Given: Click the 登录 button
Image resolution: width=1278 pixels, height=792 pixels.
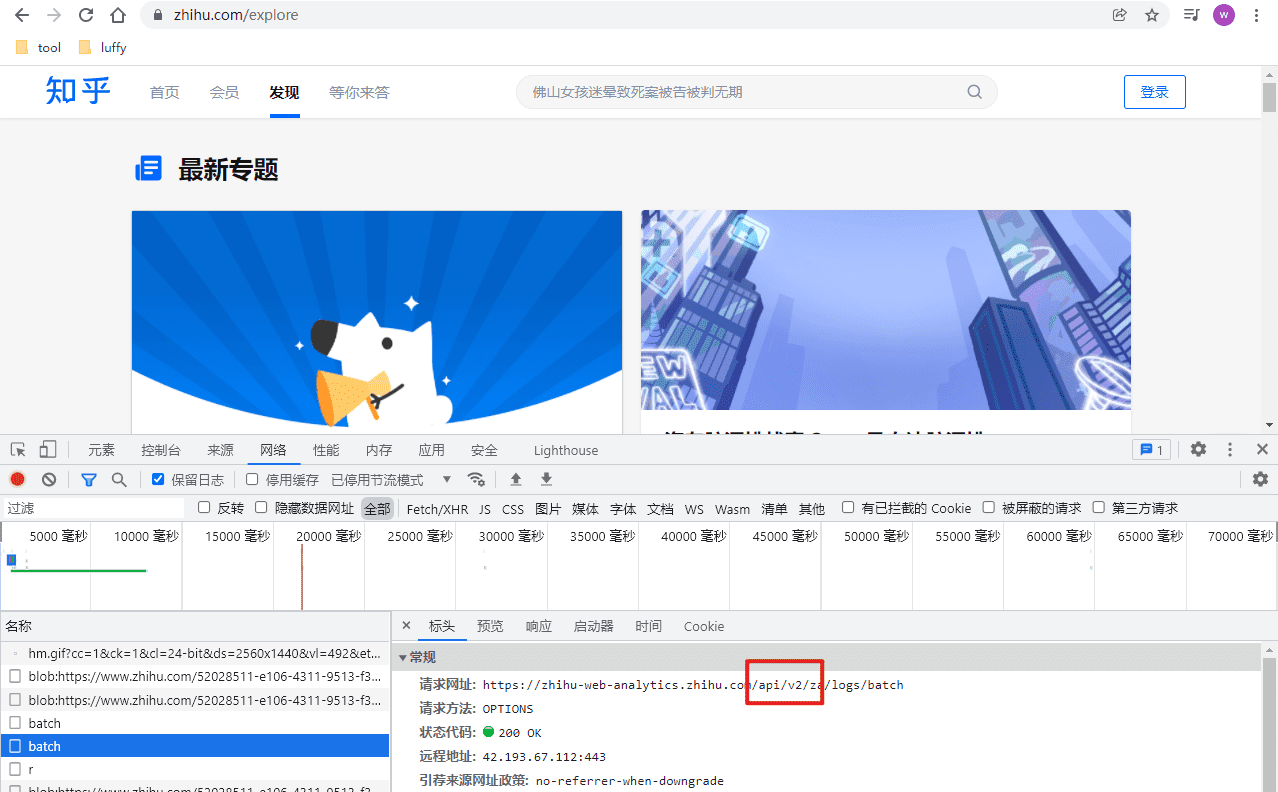Looking at the screenshot, I should coord(1155,92).
